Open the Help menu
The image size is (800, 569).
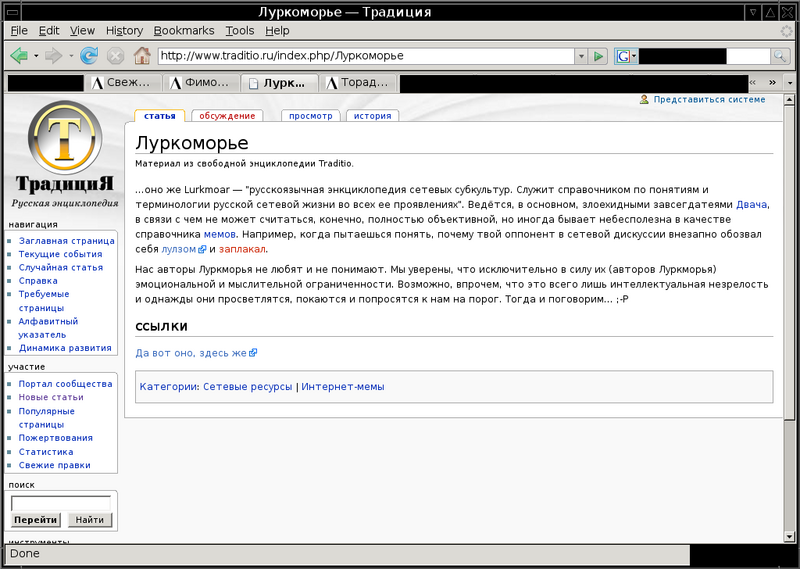click(277, 31)
